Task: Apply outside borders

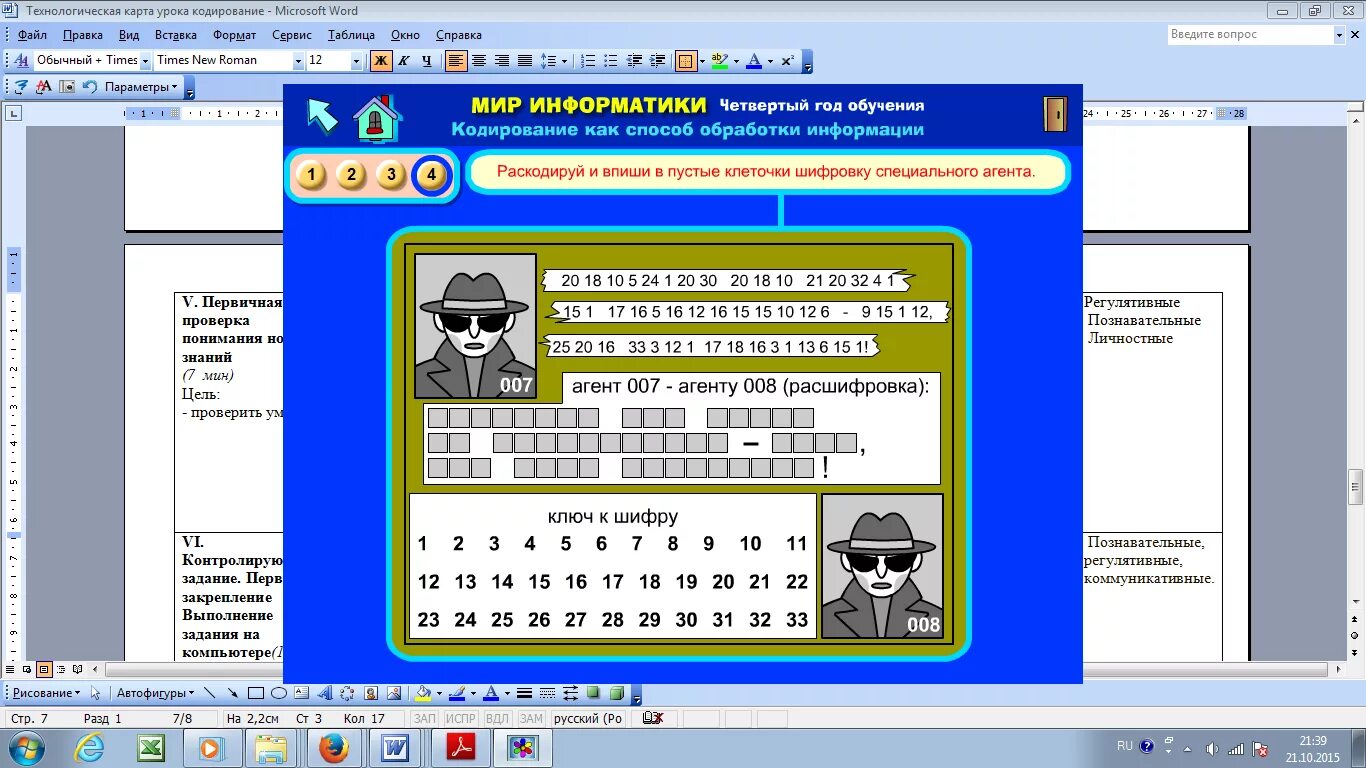Action: [x=685, y=61]
